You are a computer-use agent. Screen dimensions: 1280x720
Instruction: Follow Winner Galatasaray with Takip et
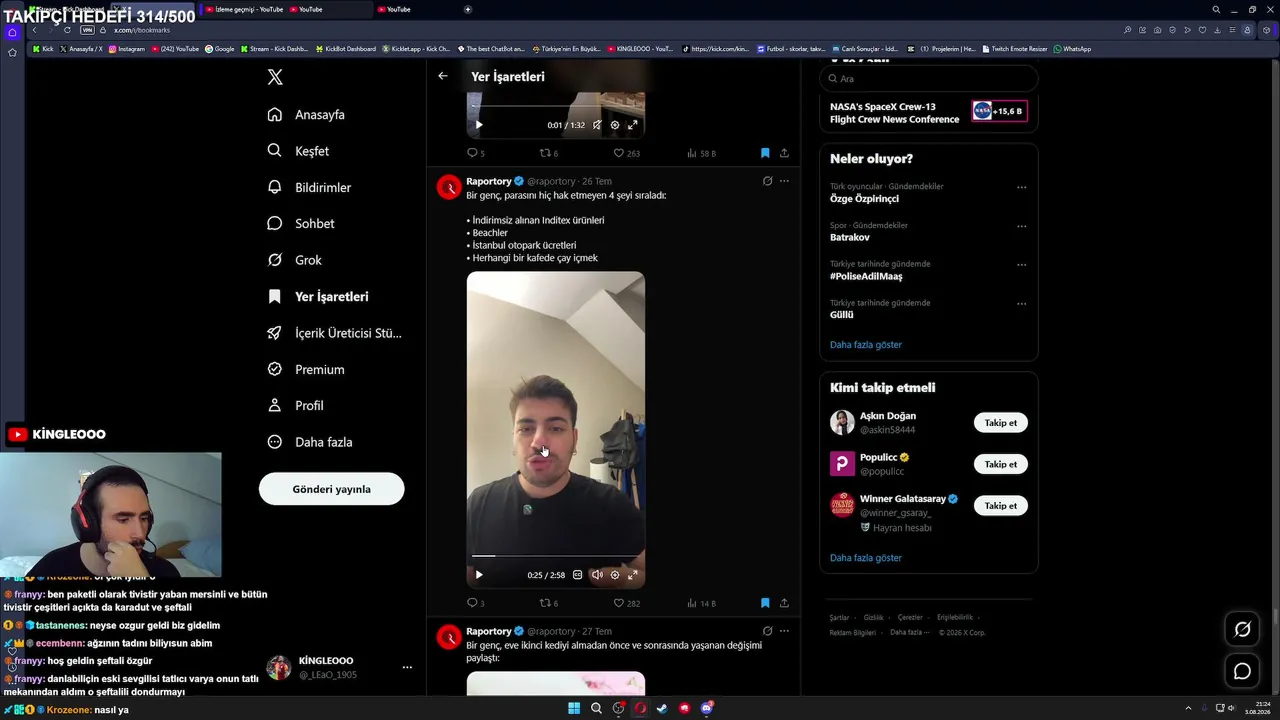pyautogui.click(x=1000, y=506)
